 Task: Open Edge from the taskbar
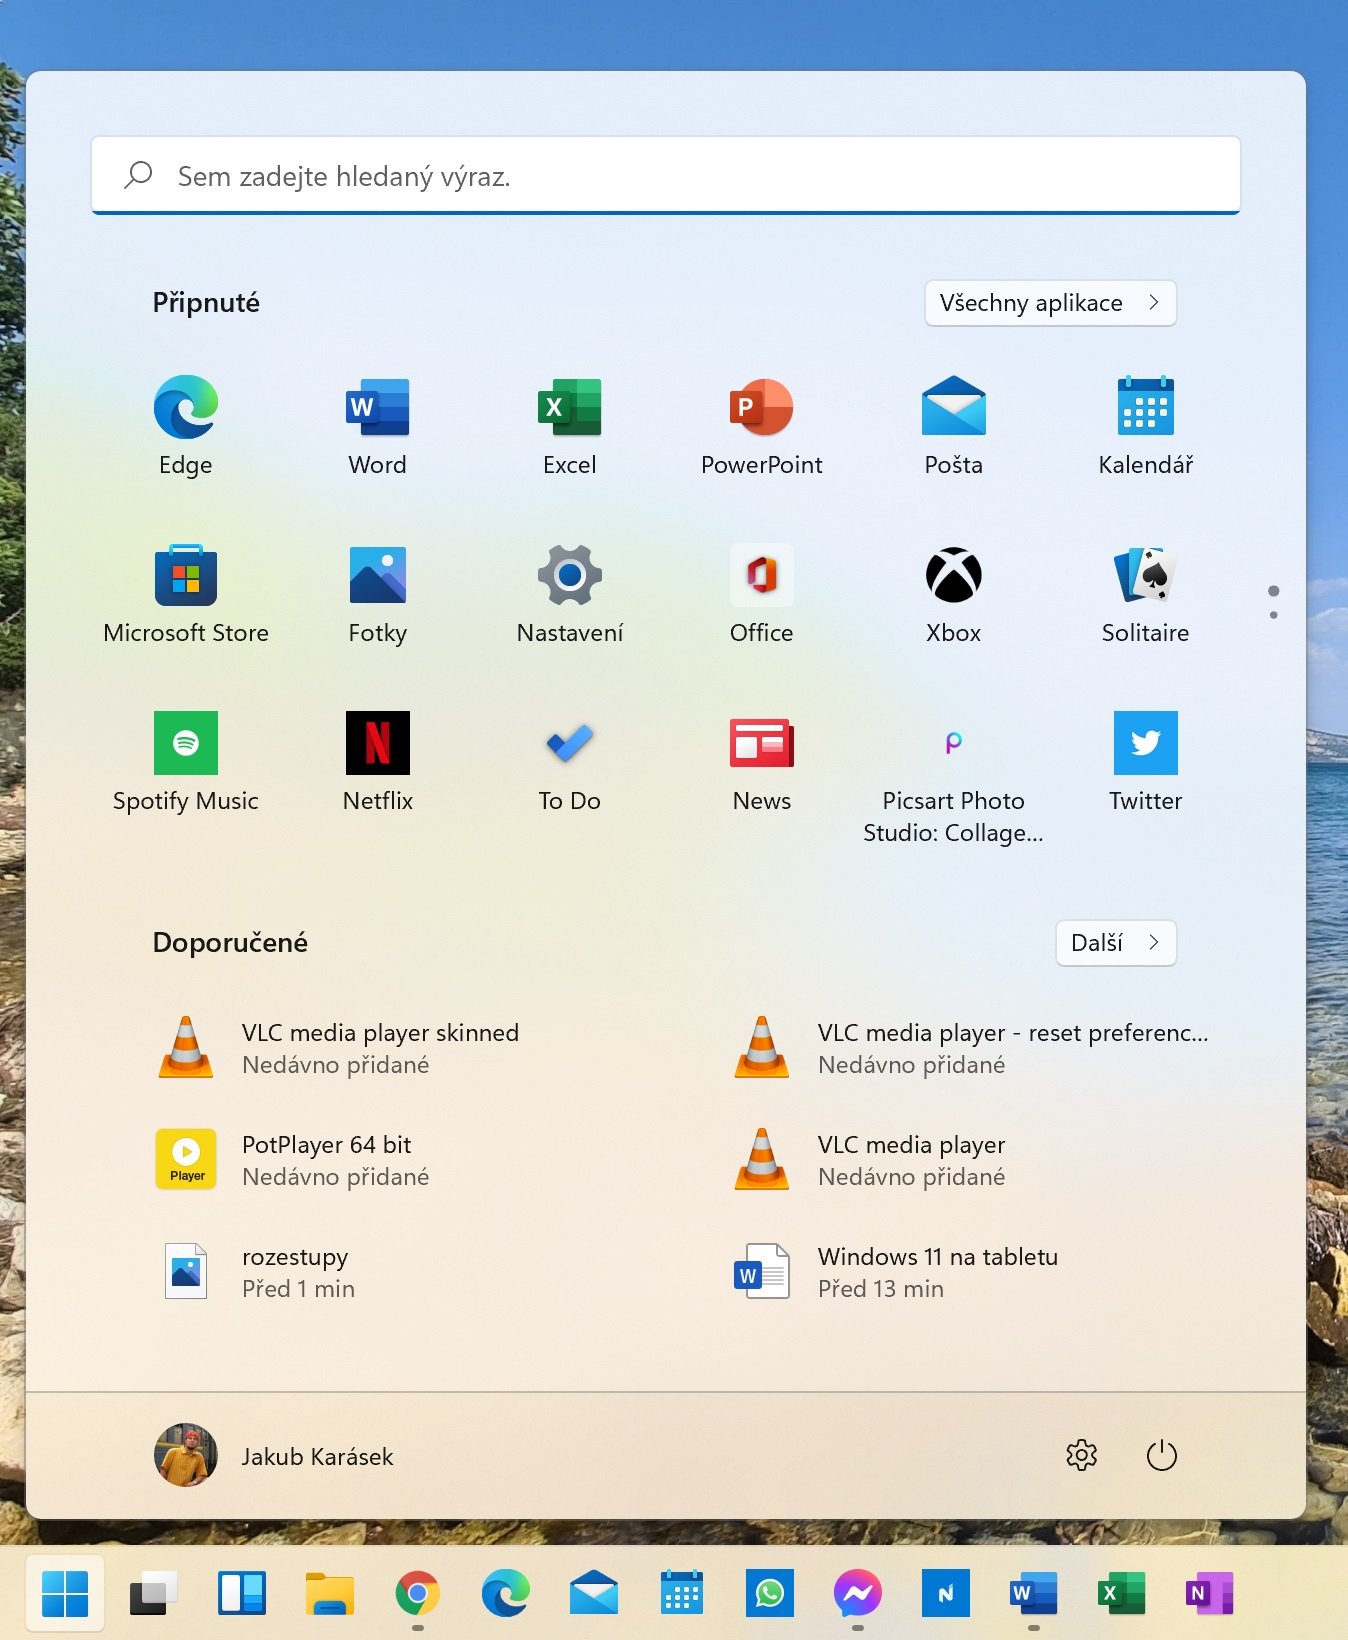point(506,1593)
